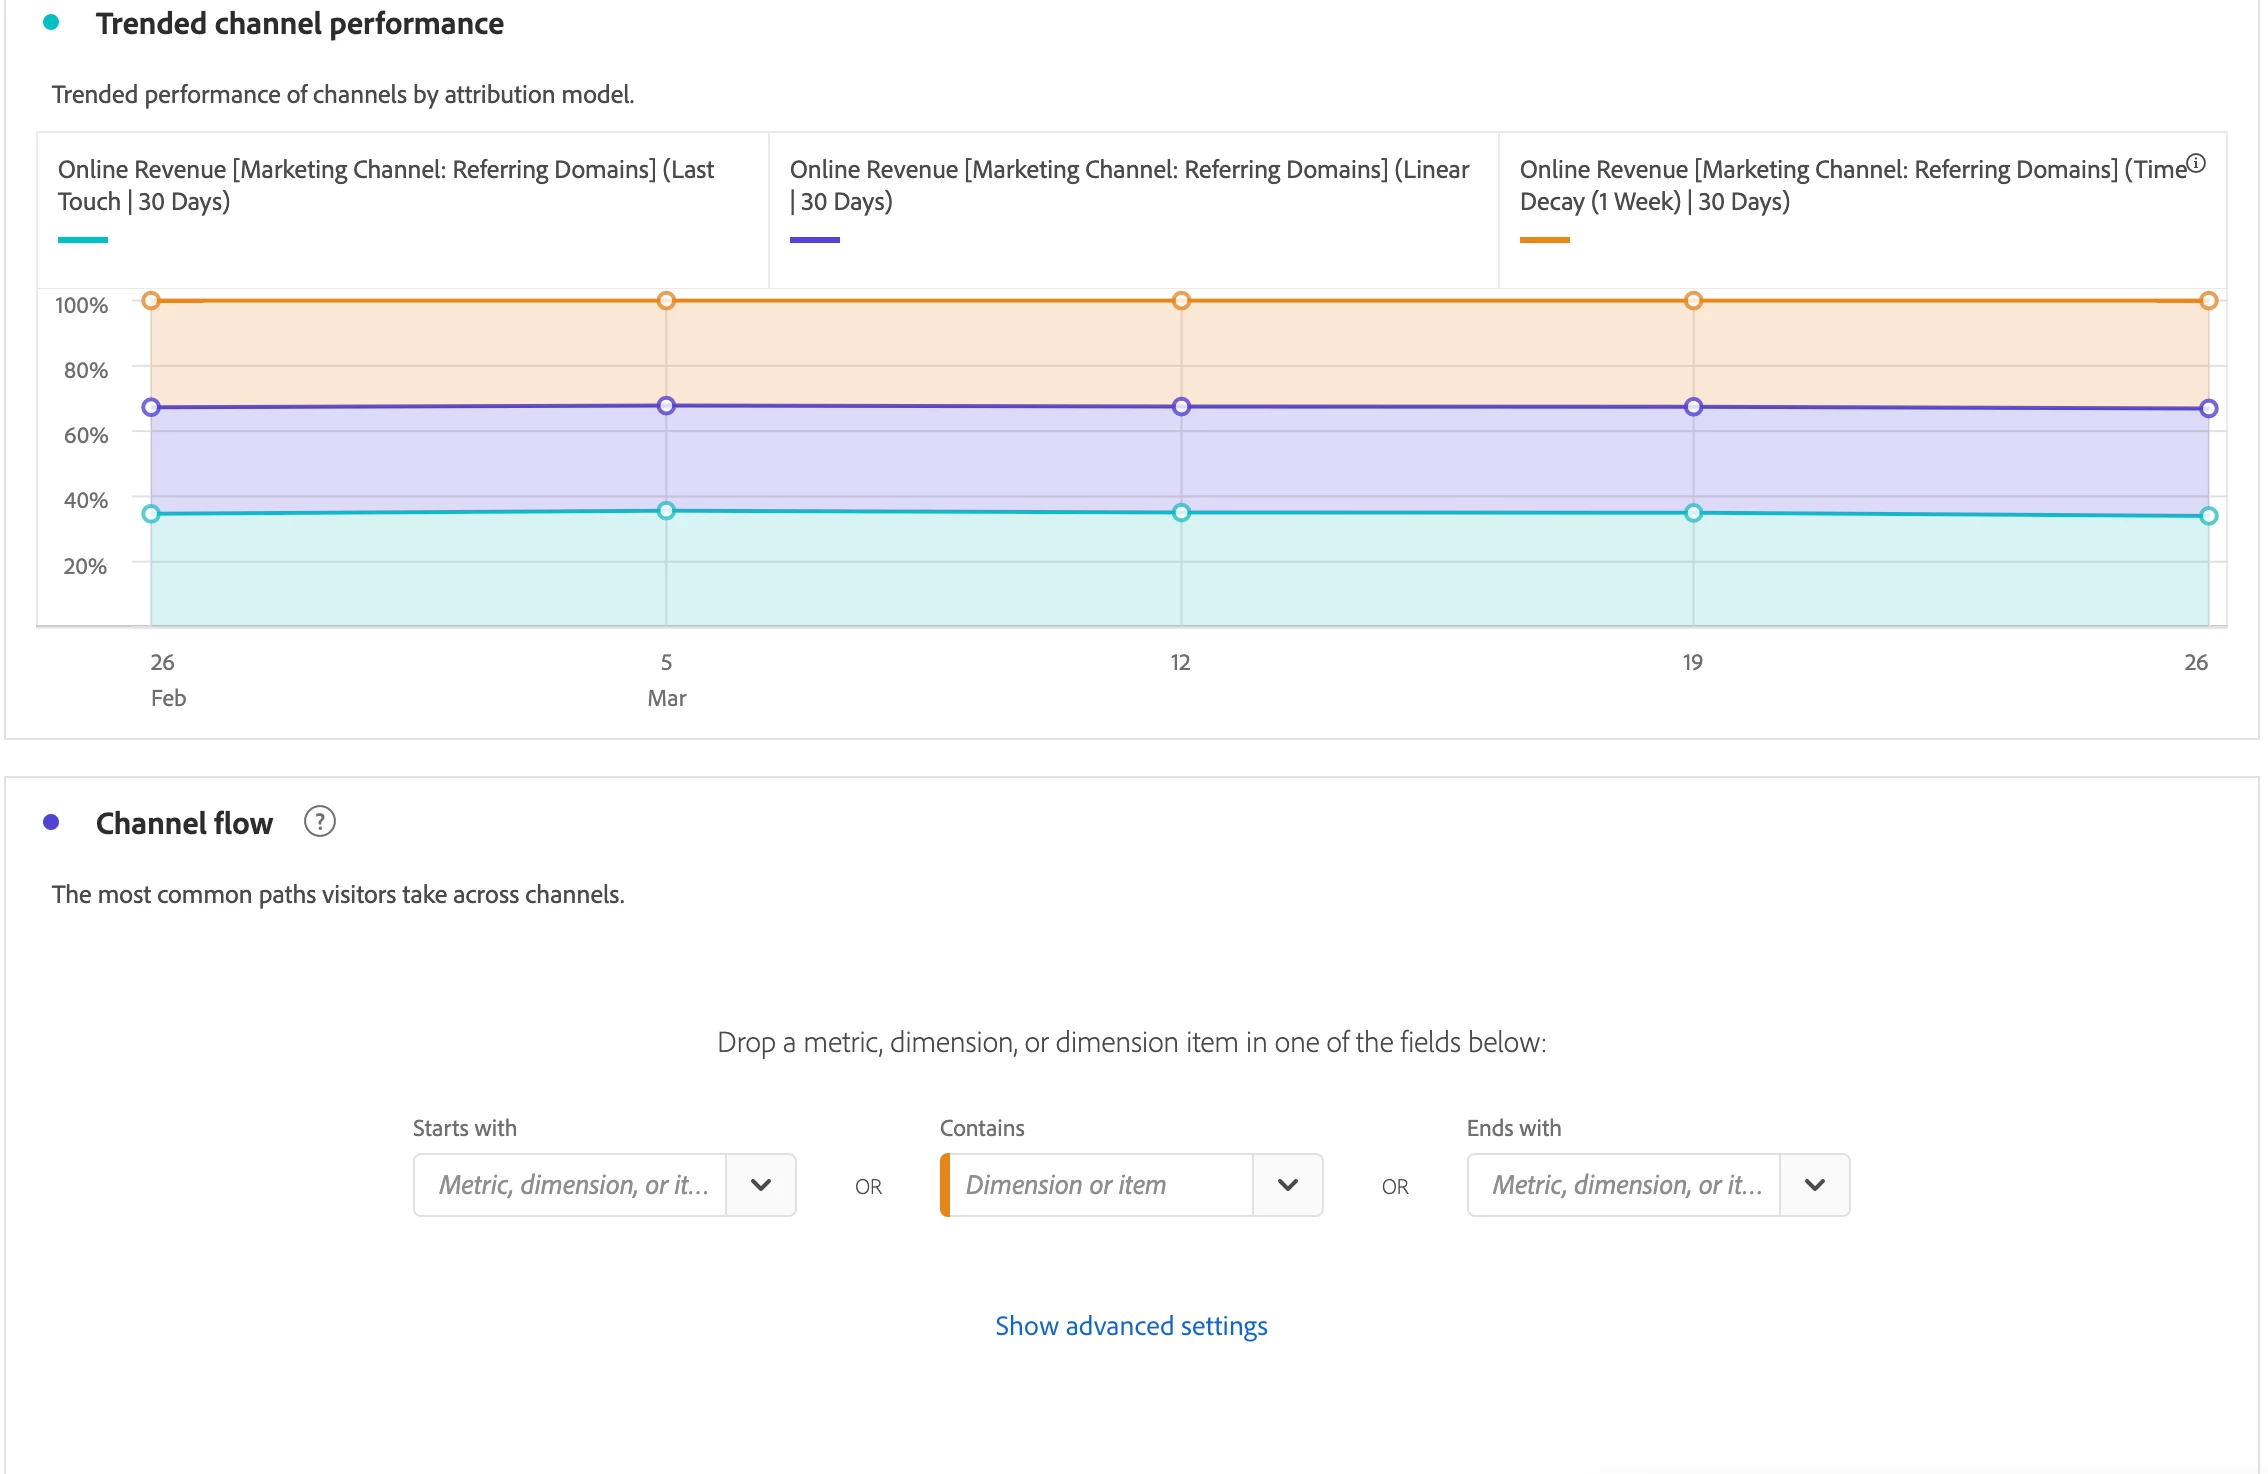Screen dimensions: 2268x1474
Task: Expand the Contains dropdown chevron
Action: pyautogui.click(x=1287, y=1185)
